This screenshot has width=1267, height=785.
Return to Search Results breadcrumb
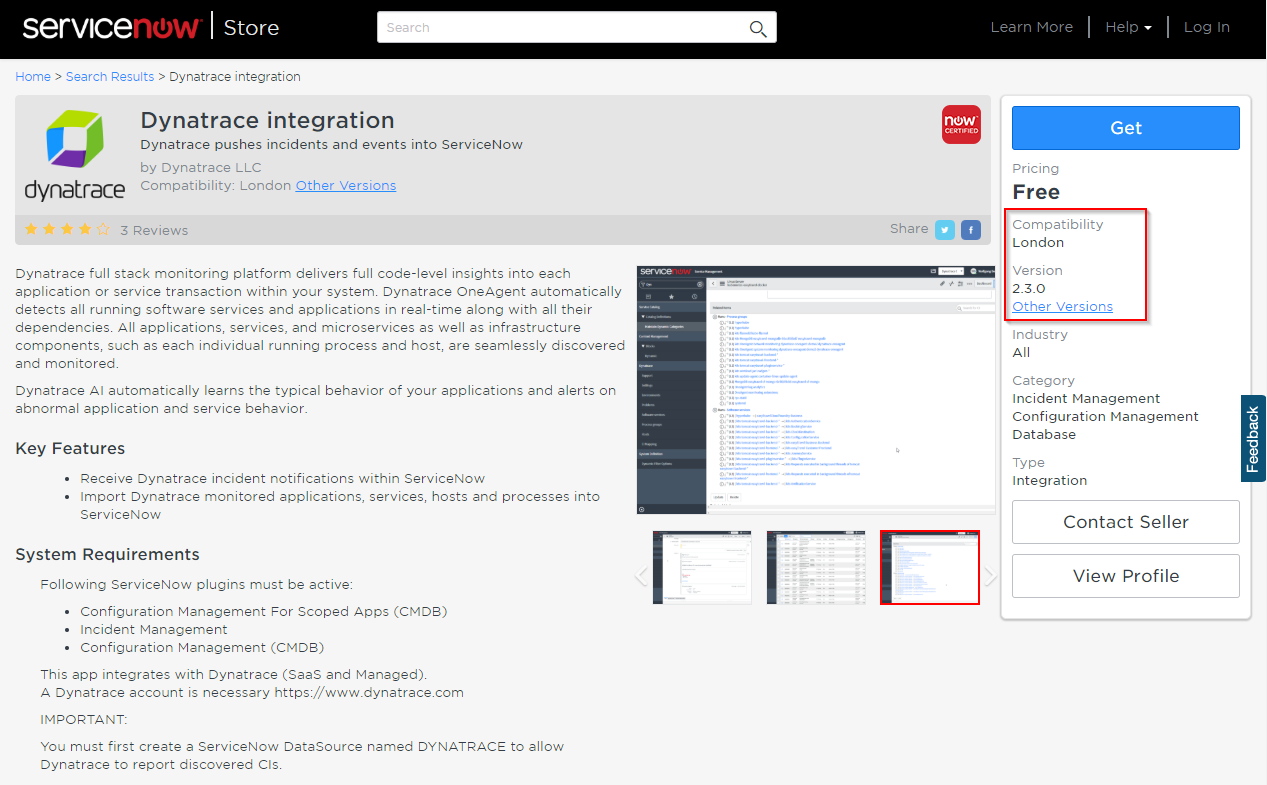[110, 76]
